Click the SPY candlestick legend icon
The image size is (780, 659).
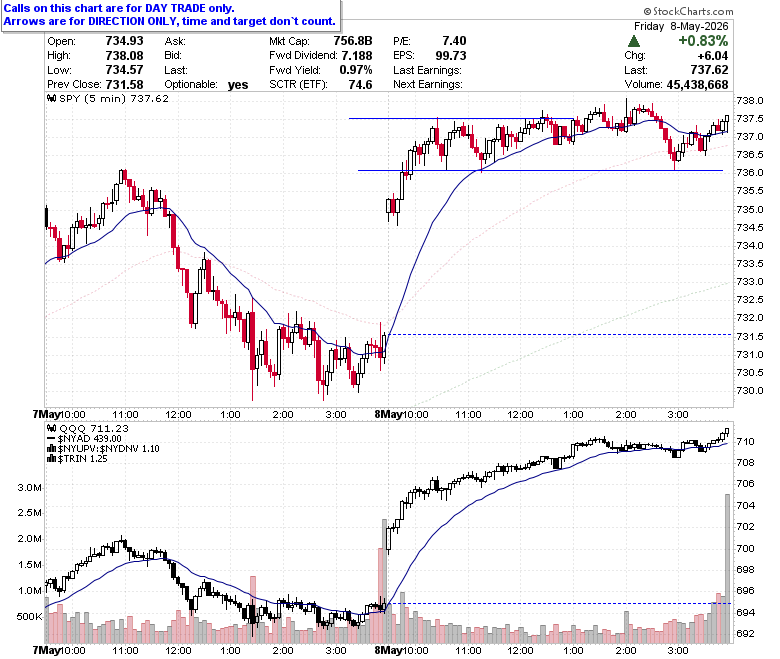point(51,98)
